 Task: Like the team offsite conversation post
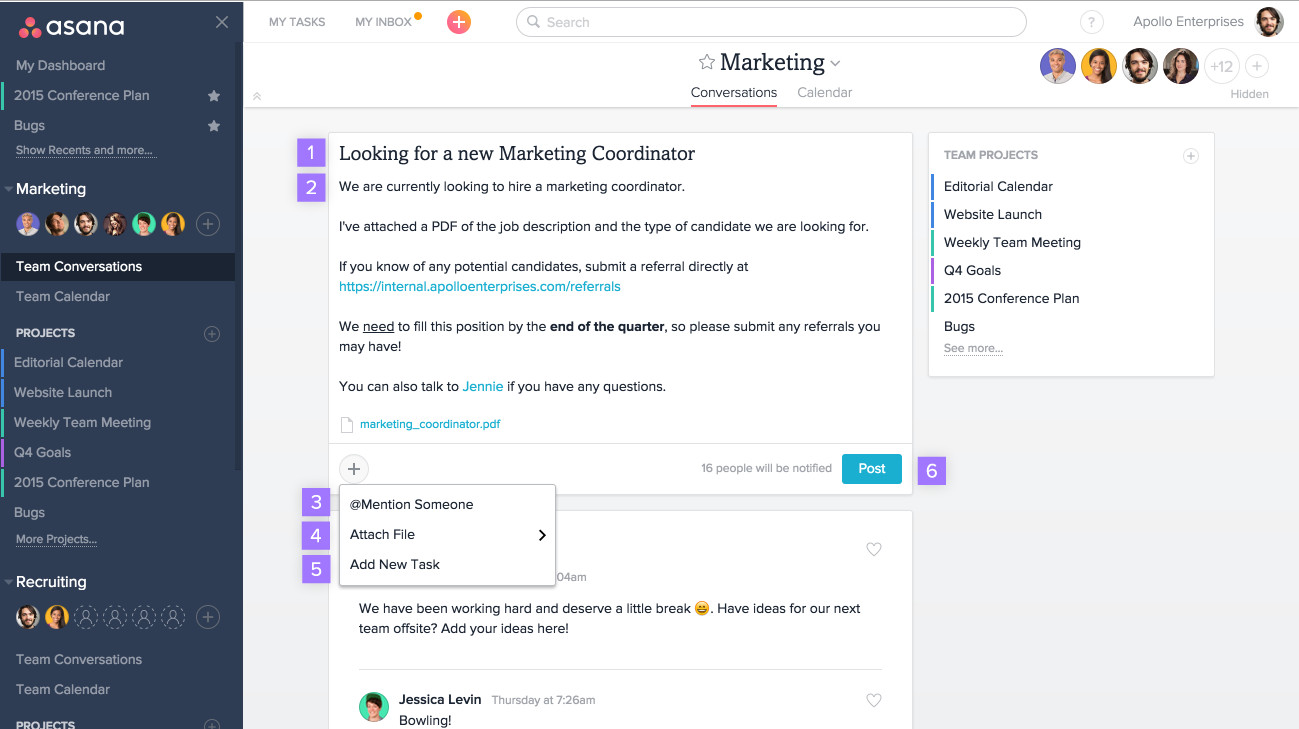click(873, 549)
